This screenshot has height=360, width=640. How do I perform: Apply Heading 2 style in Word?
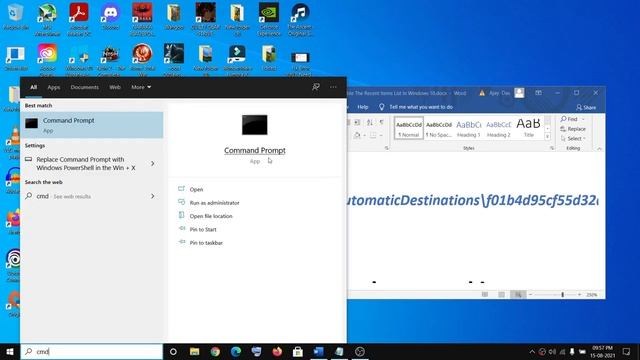tap(498, 128)
